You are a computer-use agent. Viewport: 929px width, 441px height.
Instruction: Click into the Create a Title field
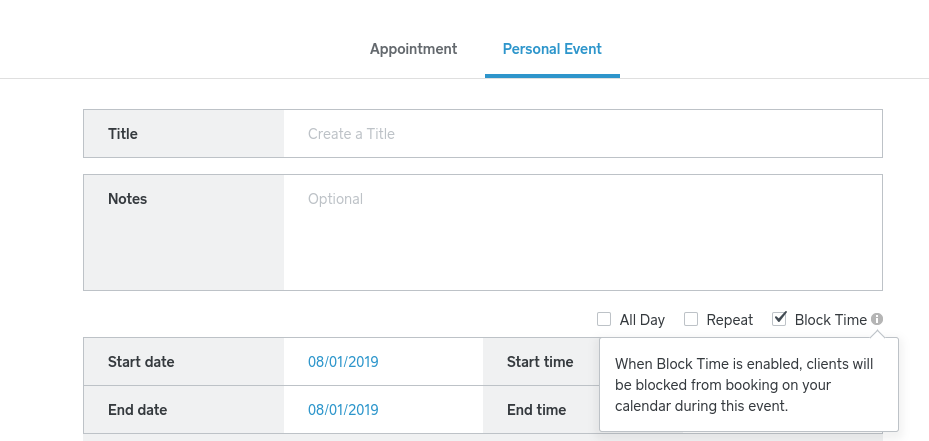[x=582, y=134]
